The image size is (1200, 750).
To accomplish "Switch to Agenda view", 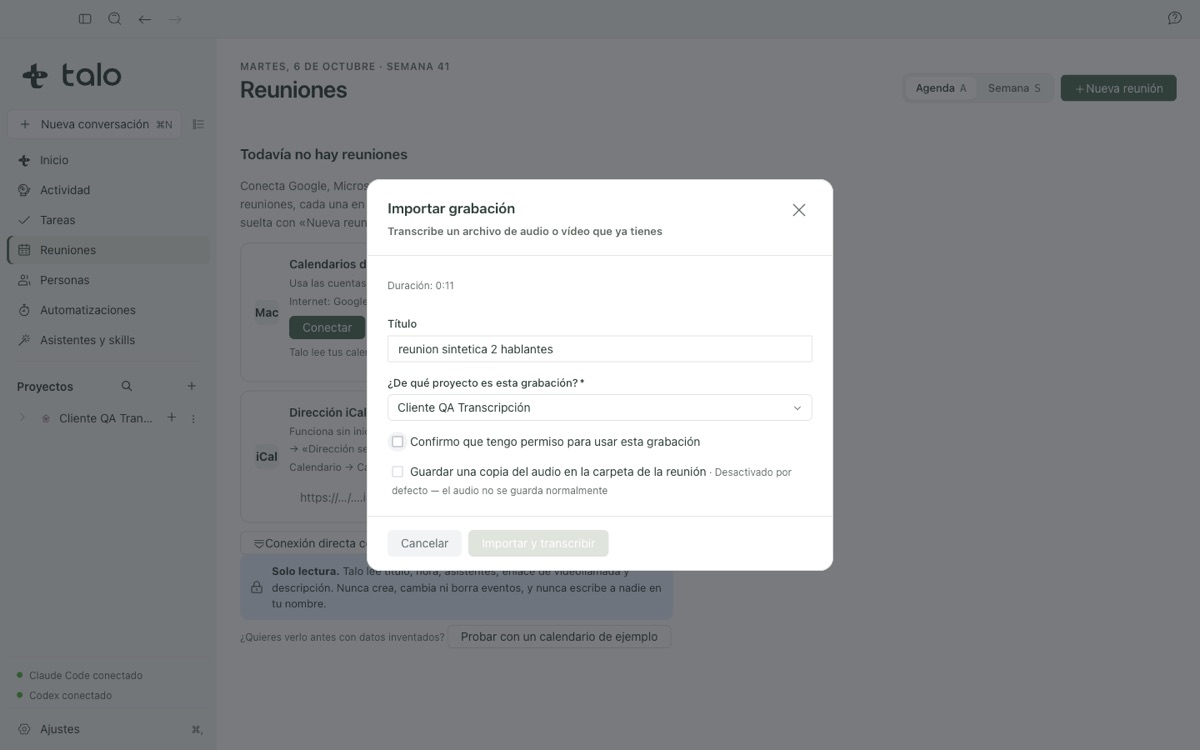I will click(x=941, y=88).
